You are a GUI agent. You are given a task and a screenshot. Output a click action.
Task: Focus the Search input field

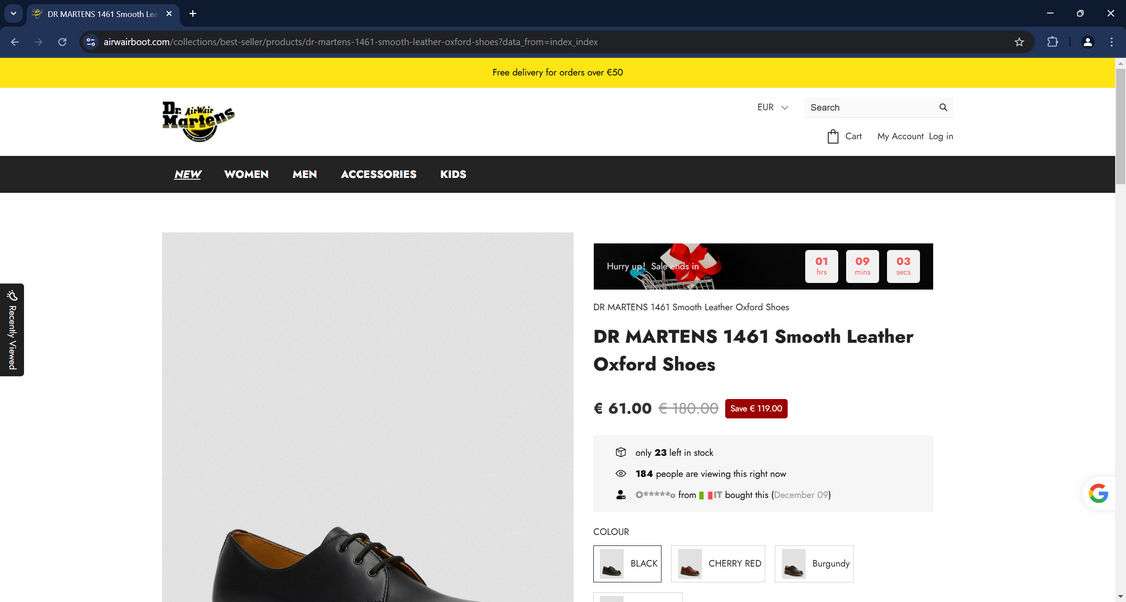tap(870, 108)
